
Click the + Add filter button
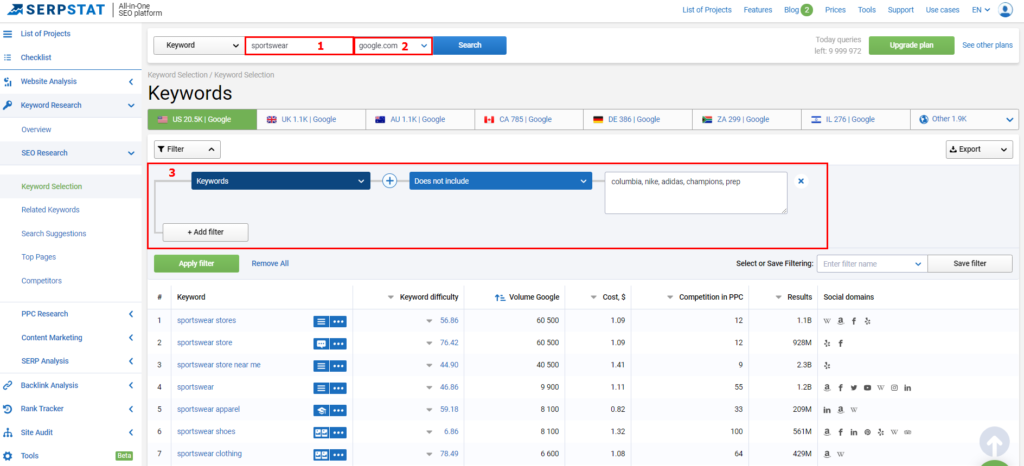click(206, 232)
